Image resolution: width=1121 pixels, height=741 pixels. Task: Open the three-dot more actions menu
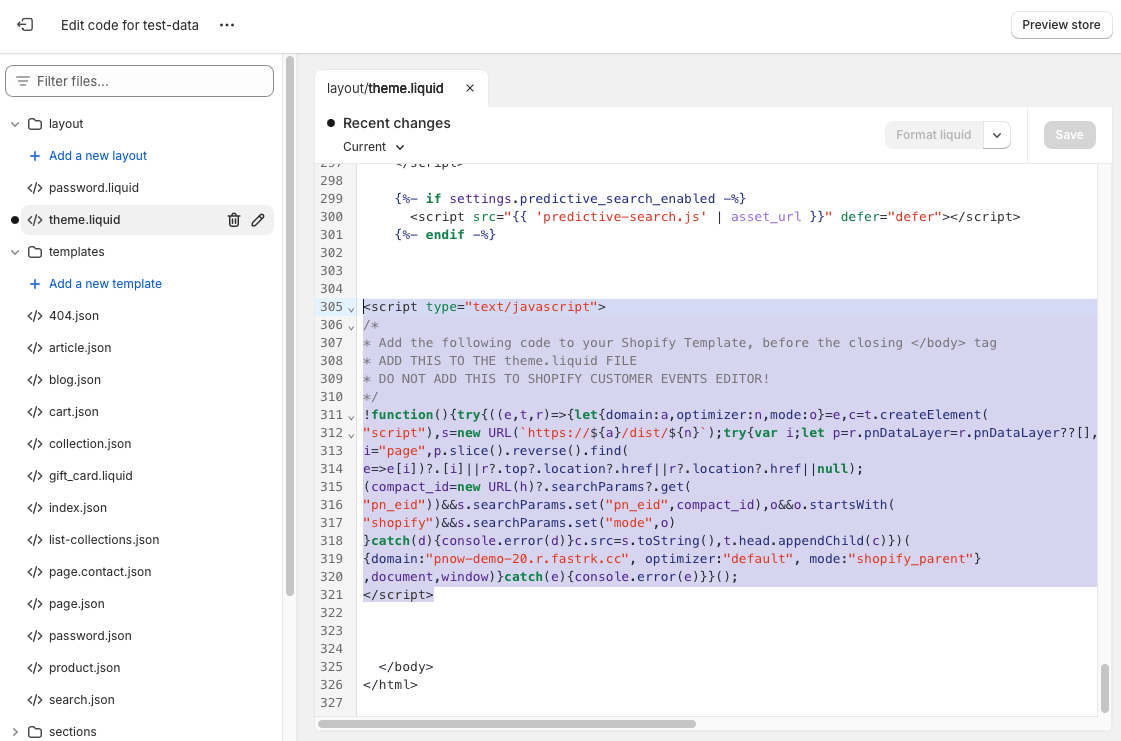pyautogui.click(x=227, y=25)
